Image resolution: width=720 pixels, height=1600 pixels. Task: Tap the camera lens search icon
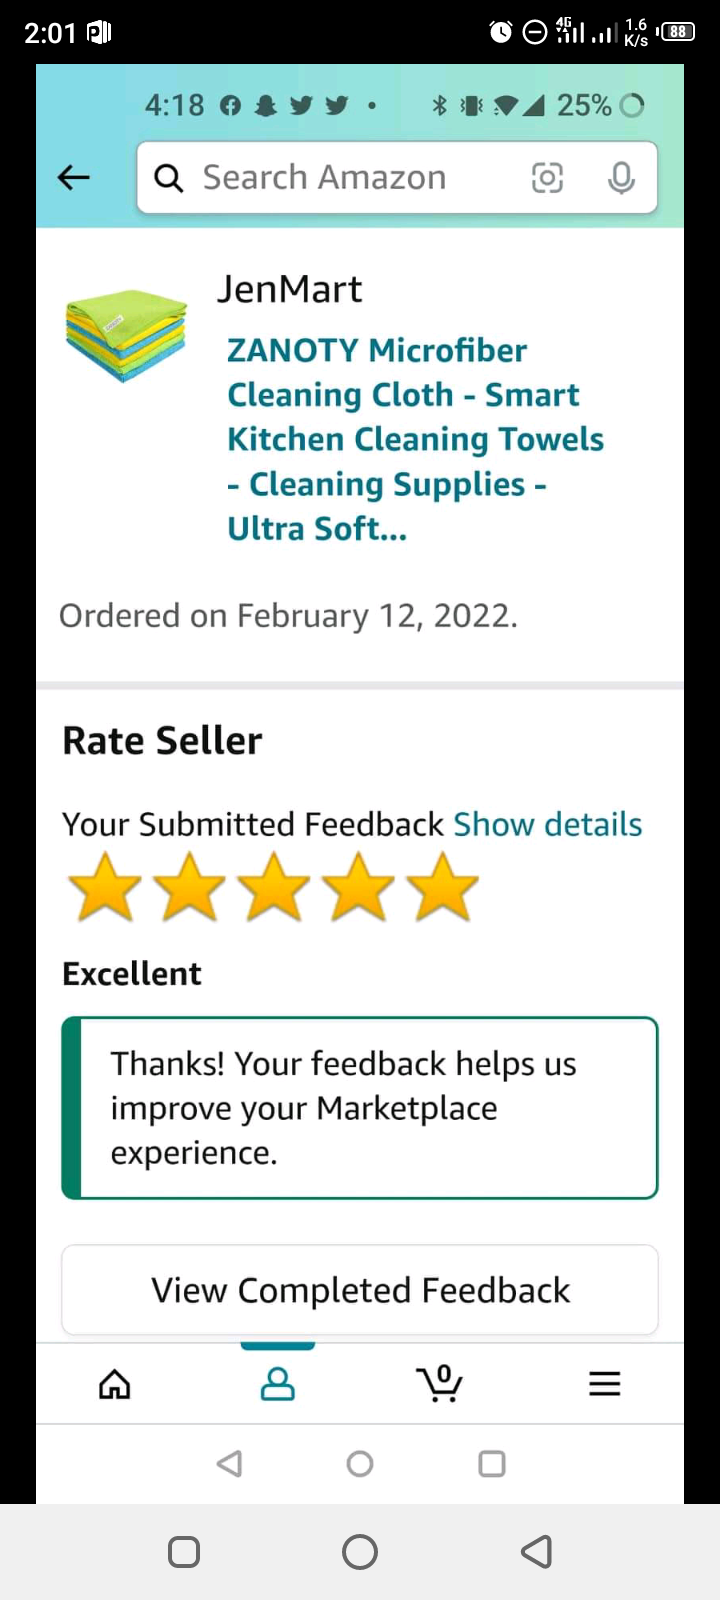pos(547,178)
